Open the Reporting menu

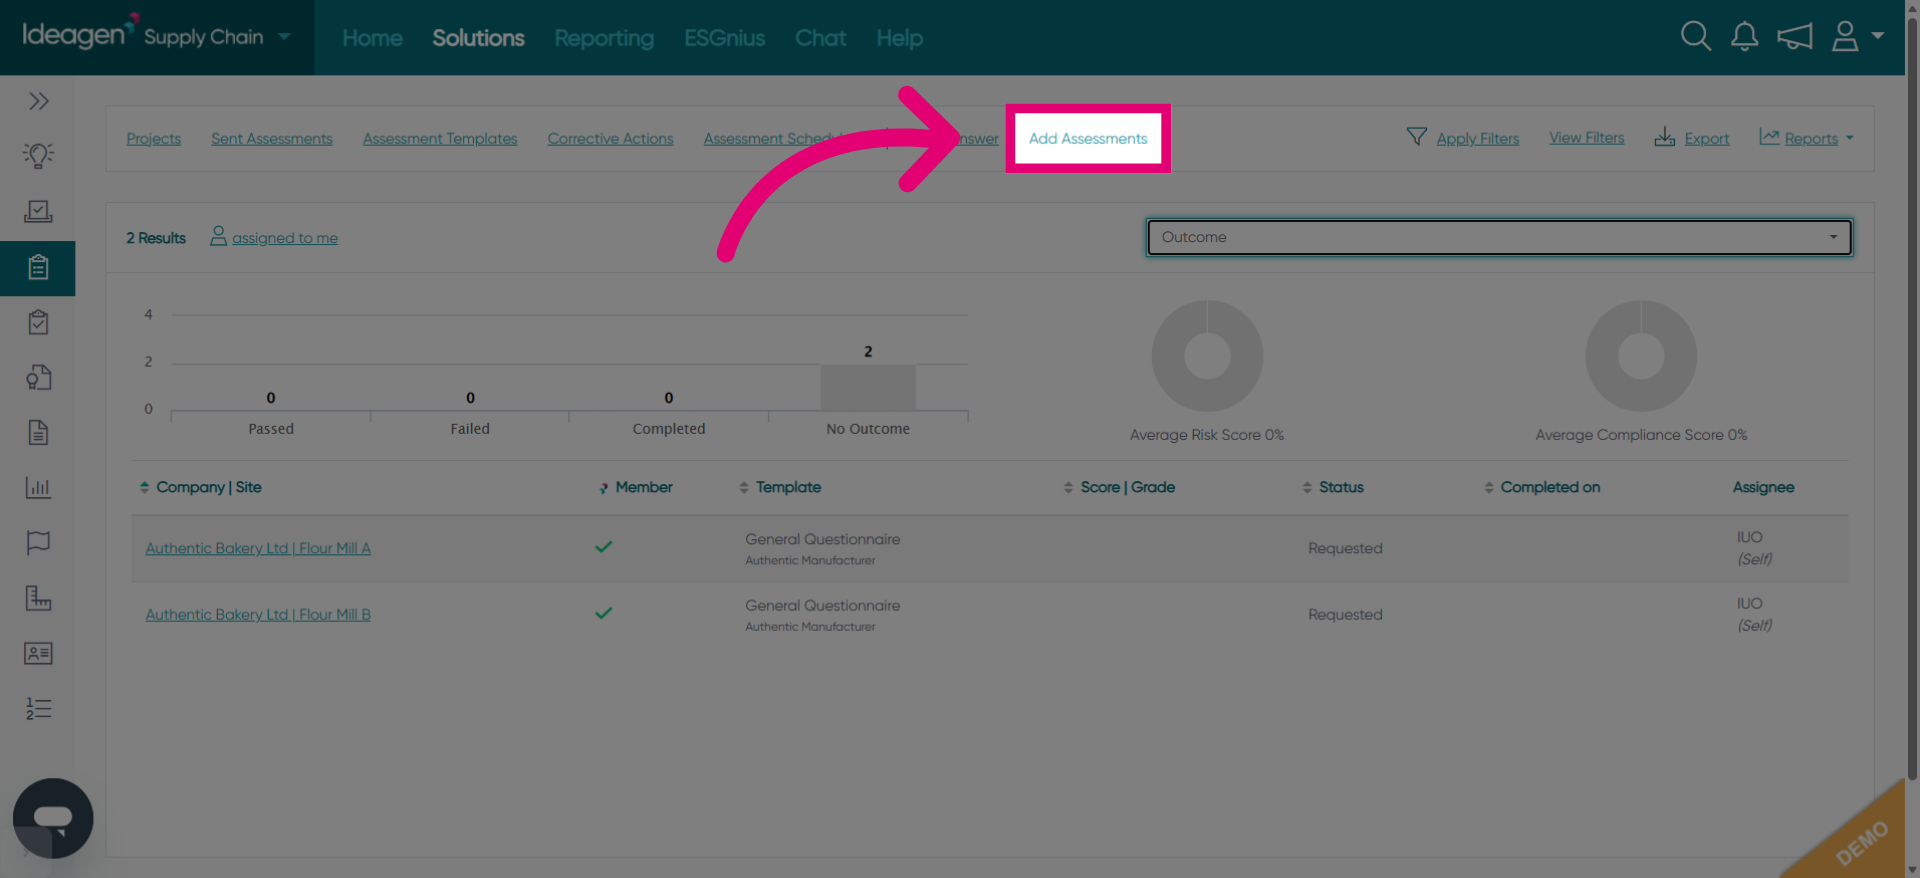[604, 38]
